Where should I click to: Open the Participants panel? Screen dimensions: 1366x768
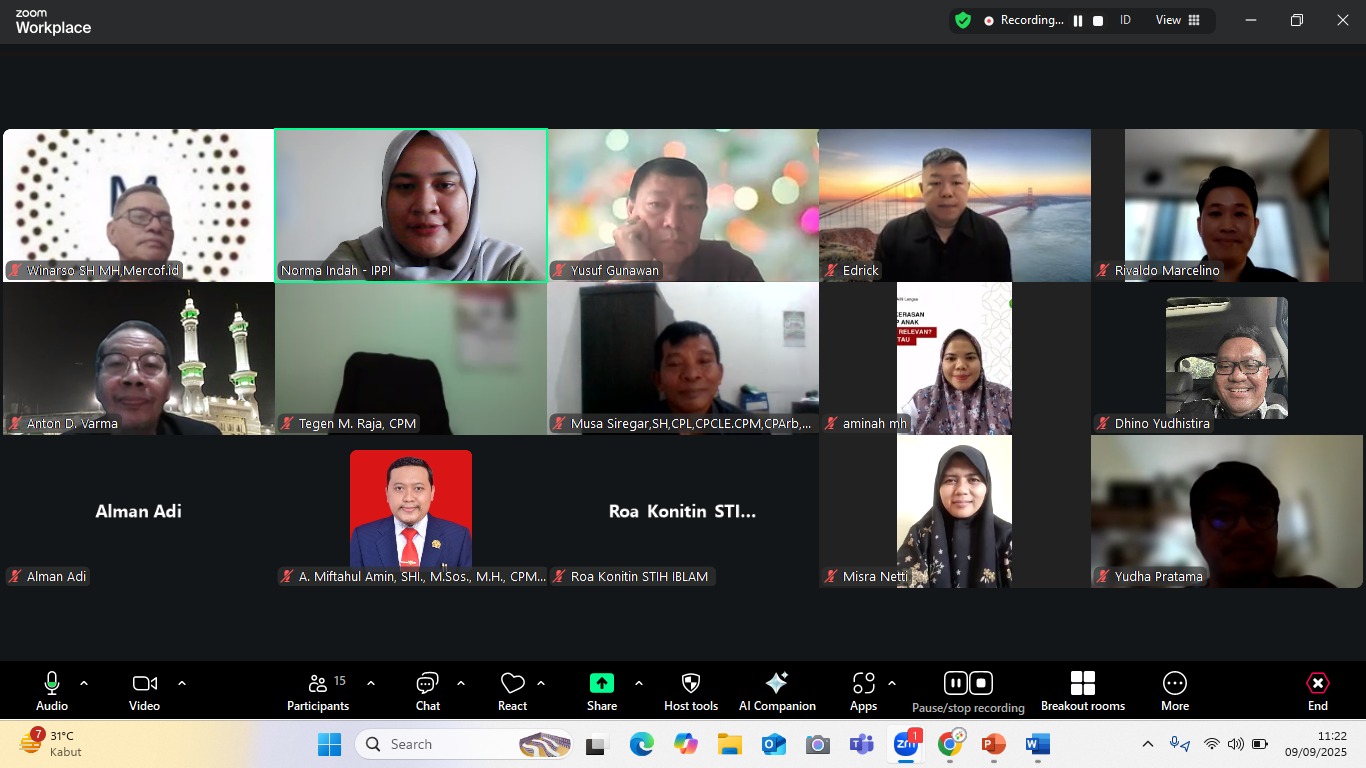pyautogui.click(x=318, y=691)
